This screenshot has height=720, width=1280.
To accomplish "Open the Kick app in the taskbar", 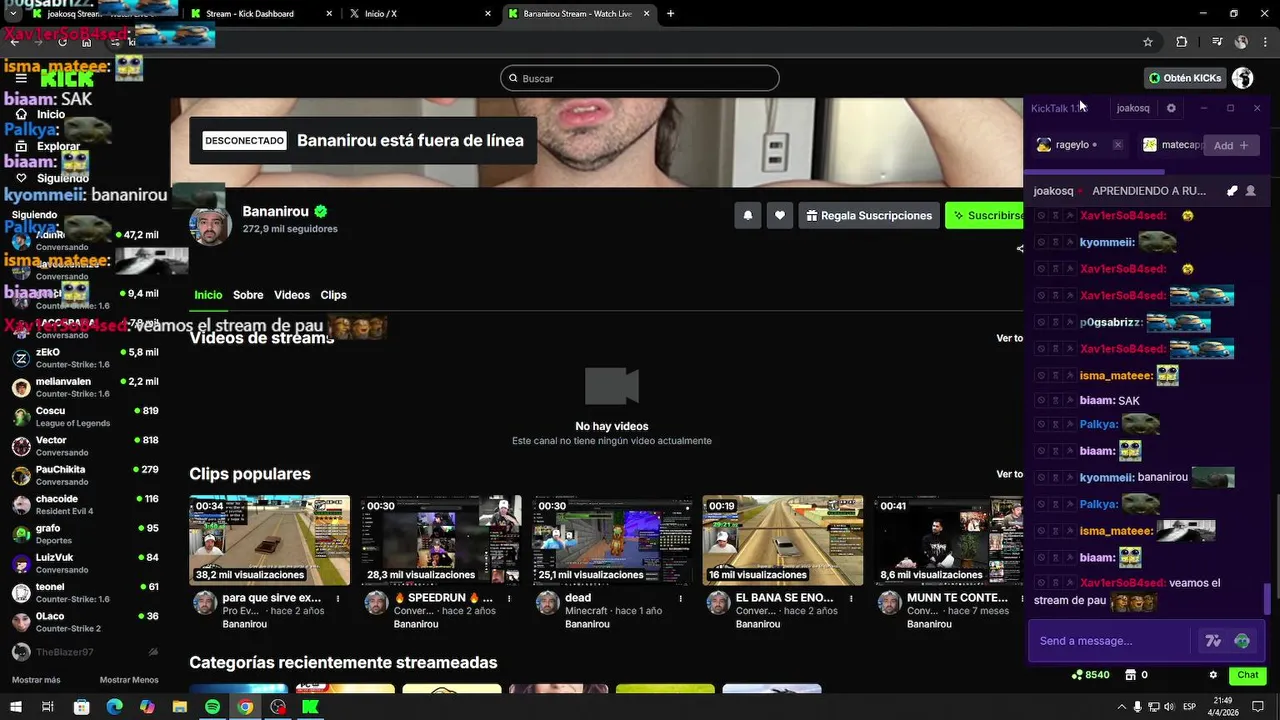I will [311, 707].
